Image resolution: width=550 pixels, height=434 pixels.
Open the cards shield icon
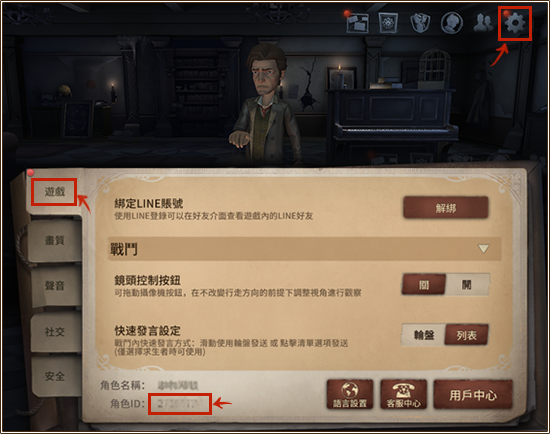(420, 23)
